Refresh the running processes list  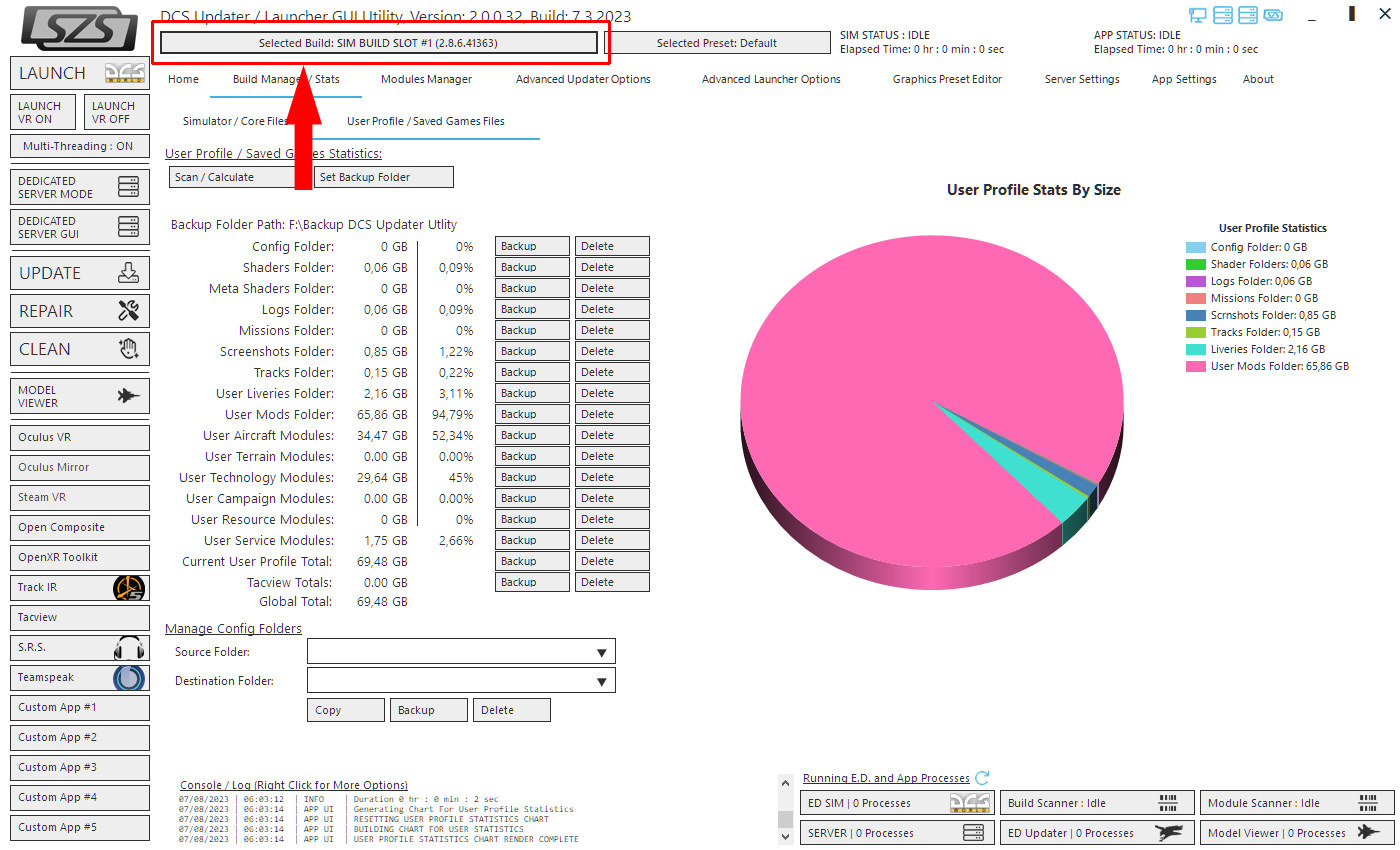coord(982,778)
